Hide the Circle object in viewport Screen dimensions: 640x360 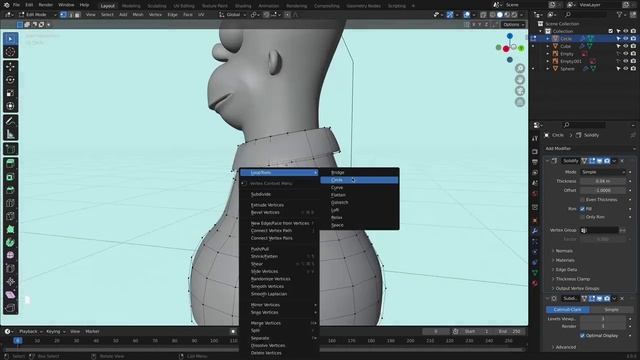pyautogui.click(x=625, y=38)
